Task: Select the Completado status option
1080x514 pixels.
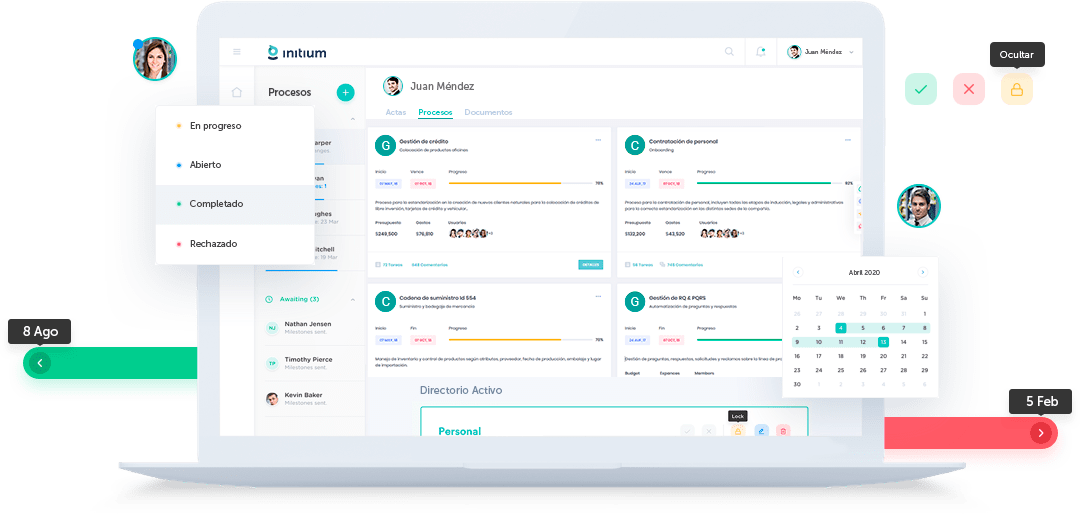Action: [216, 204]
